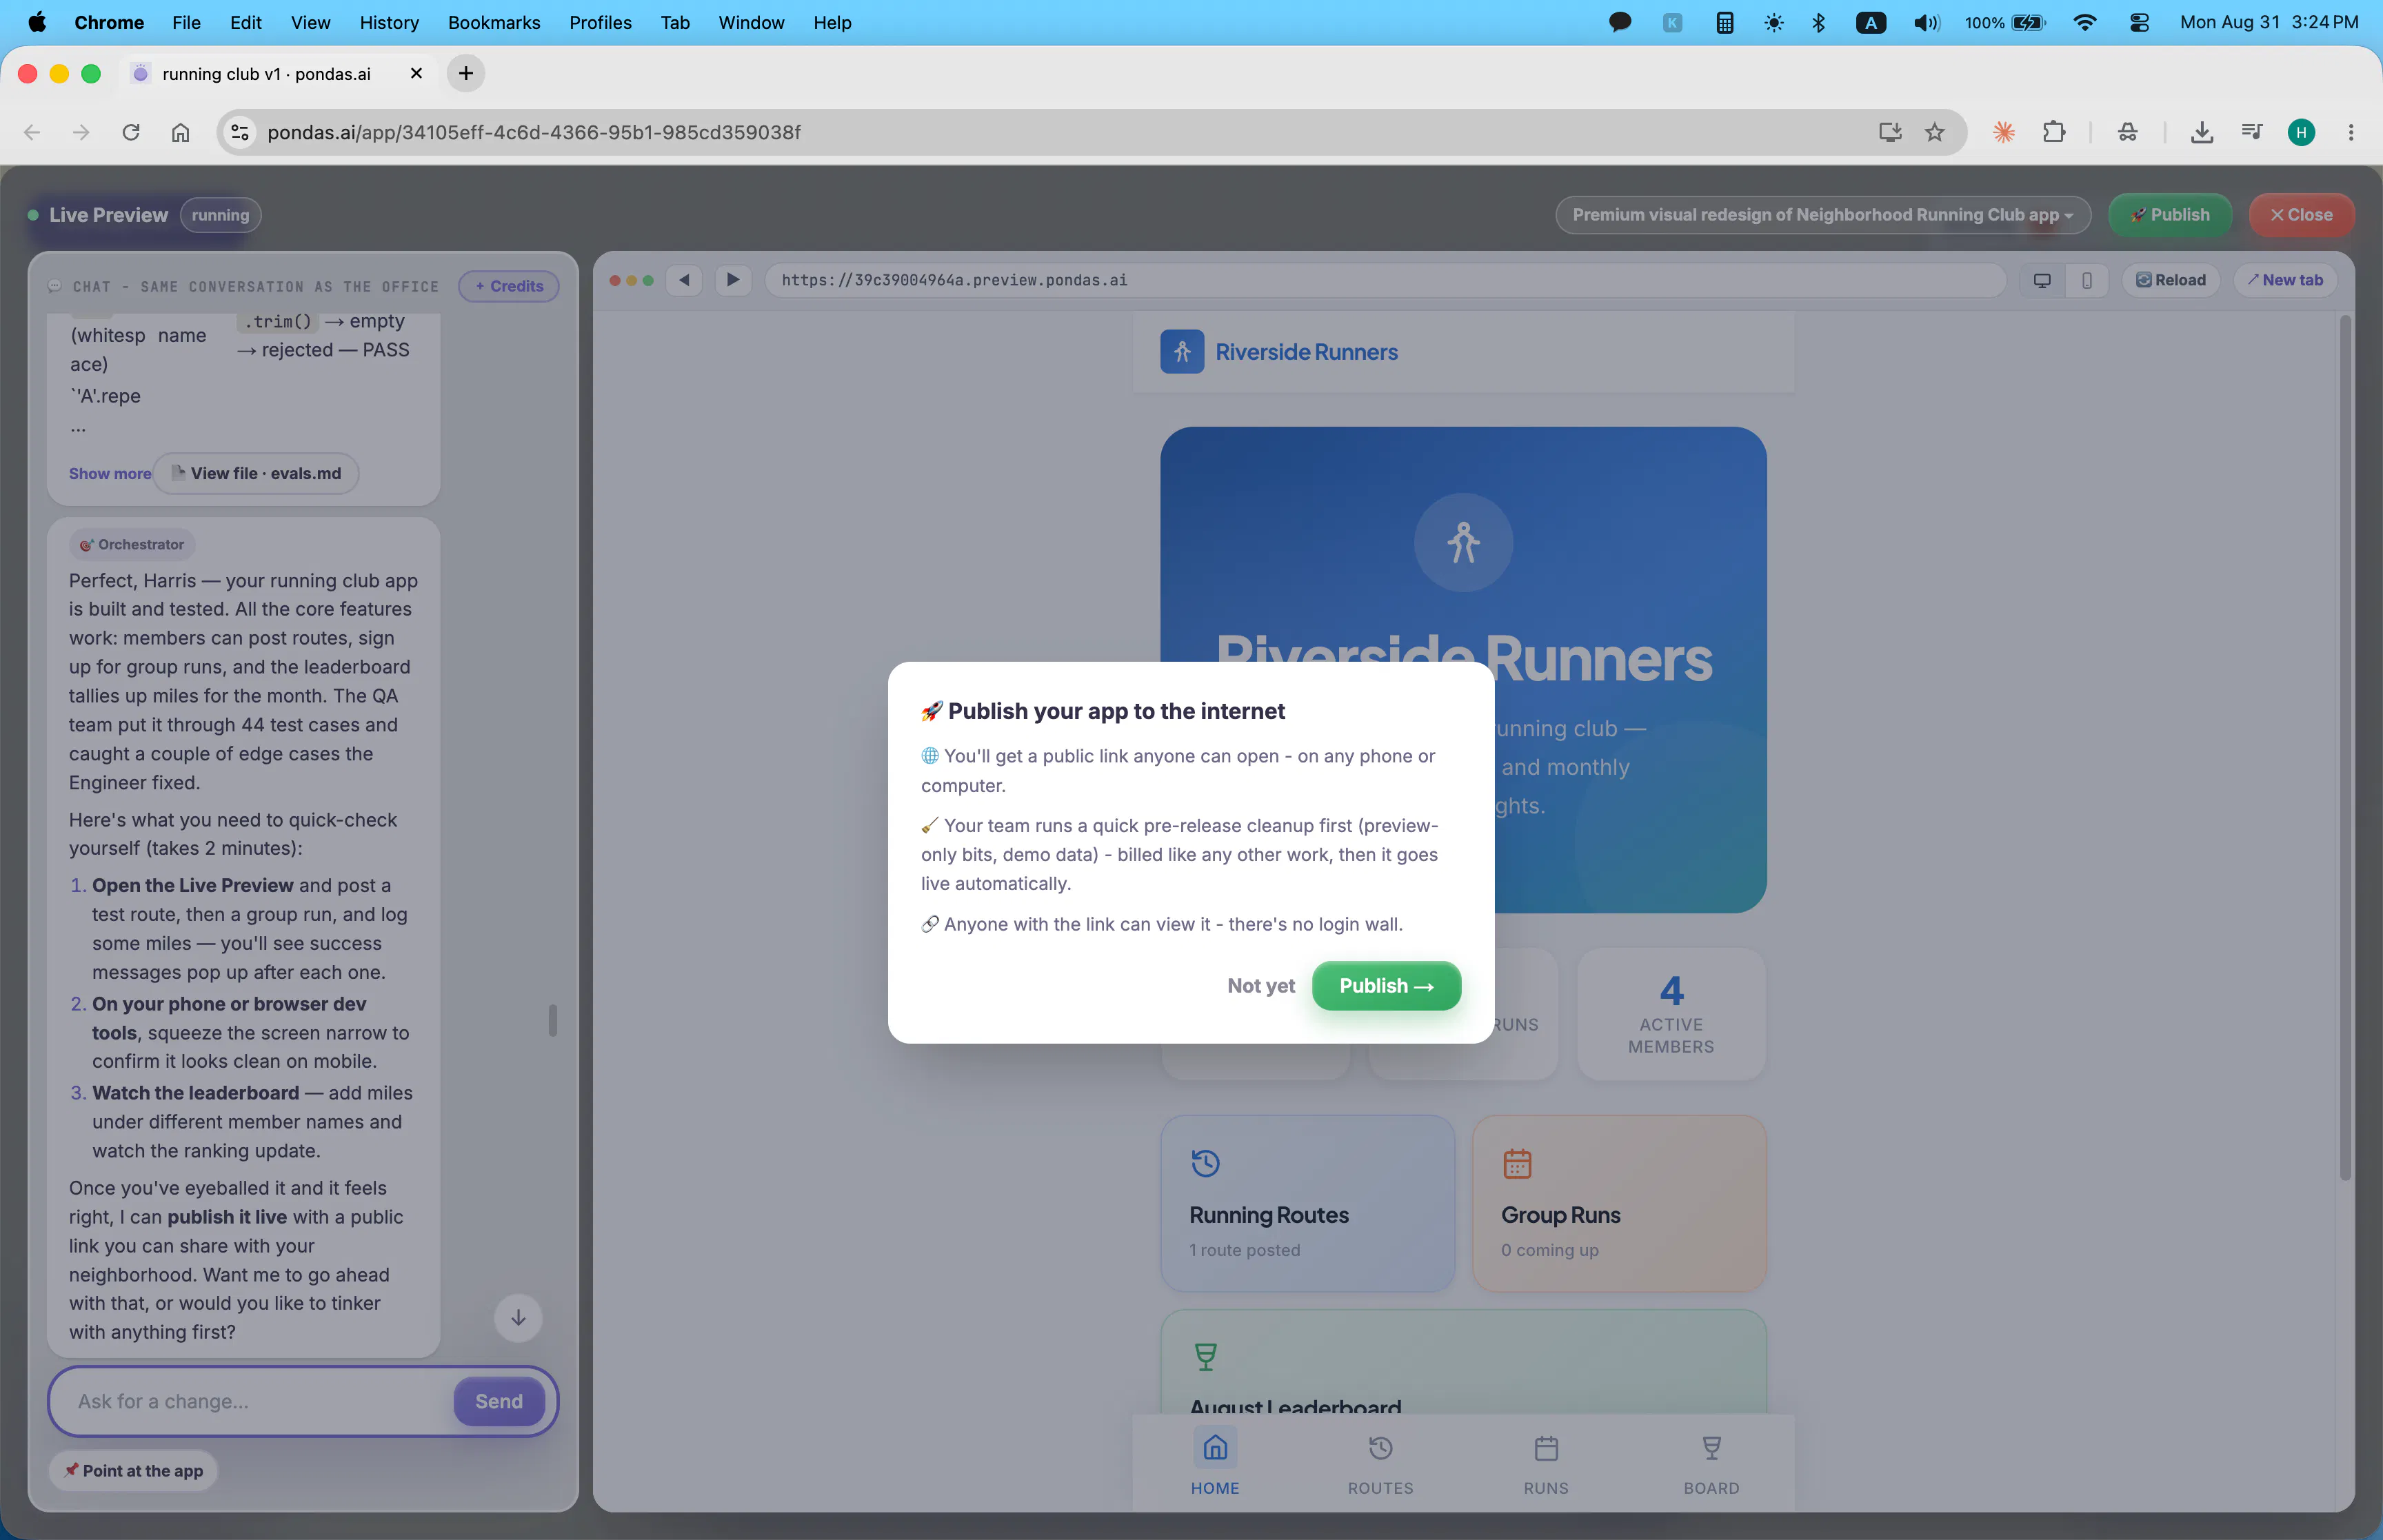Close the Live Preview panel
This screenshot has width=2383, height=1540.
point(2301,215)
